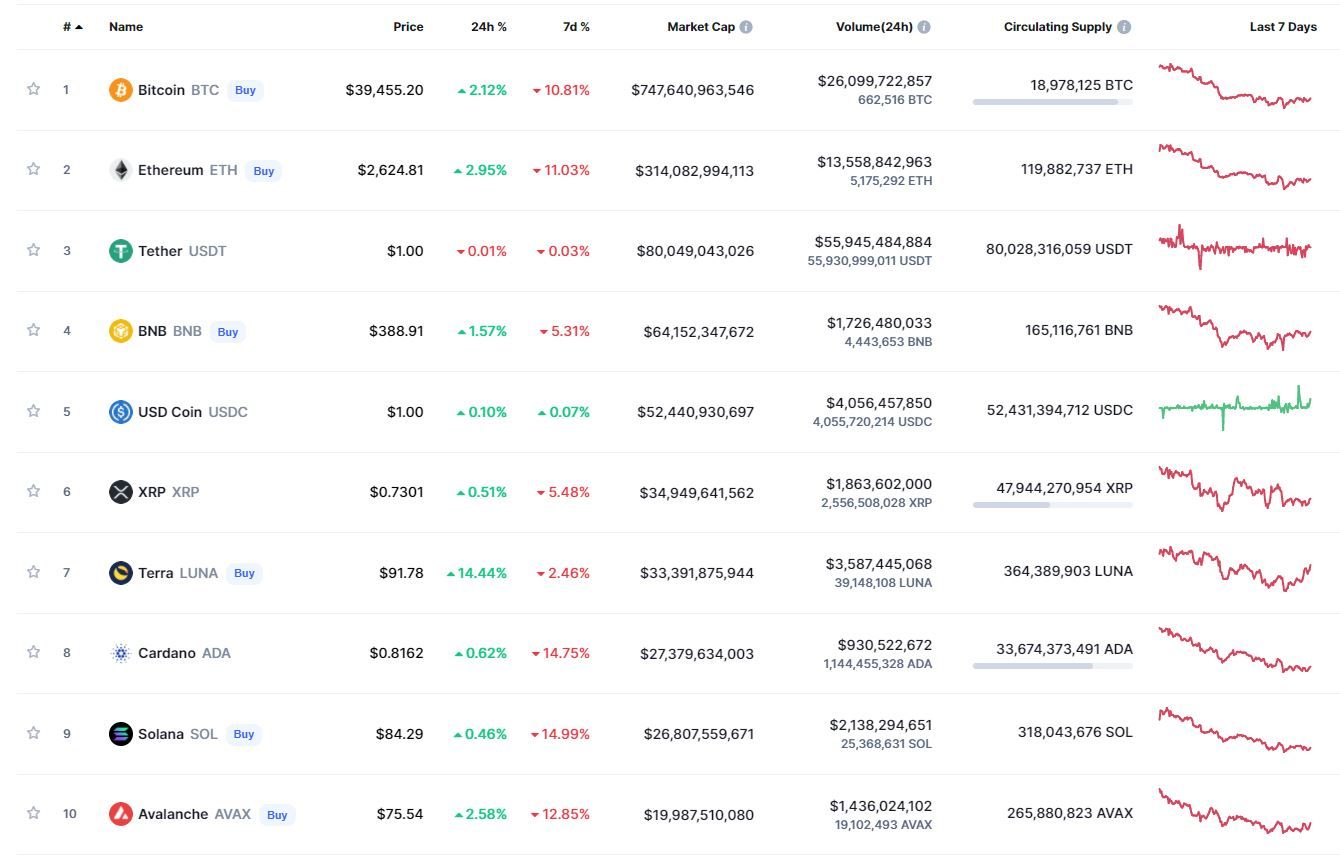Click Solana's 14.99% 7d change
This screenshot has width=1340, height=860.
[561, 734]
